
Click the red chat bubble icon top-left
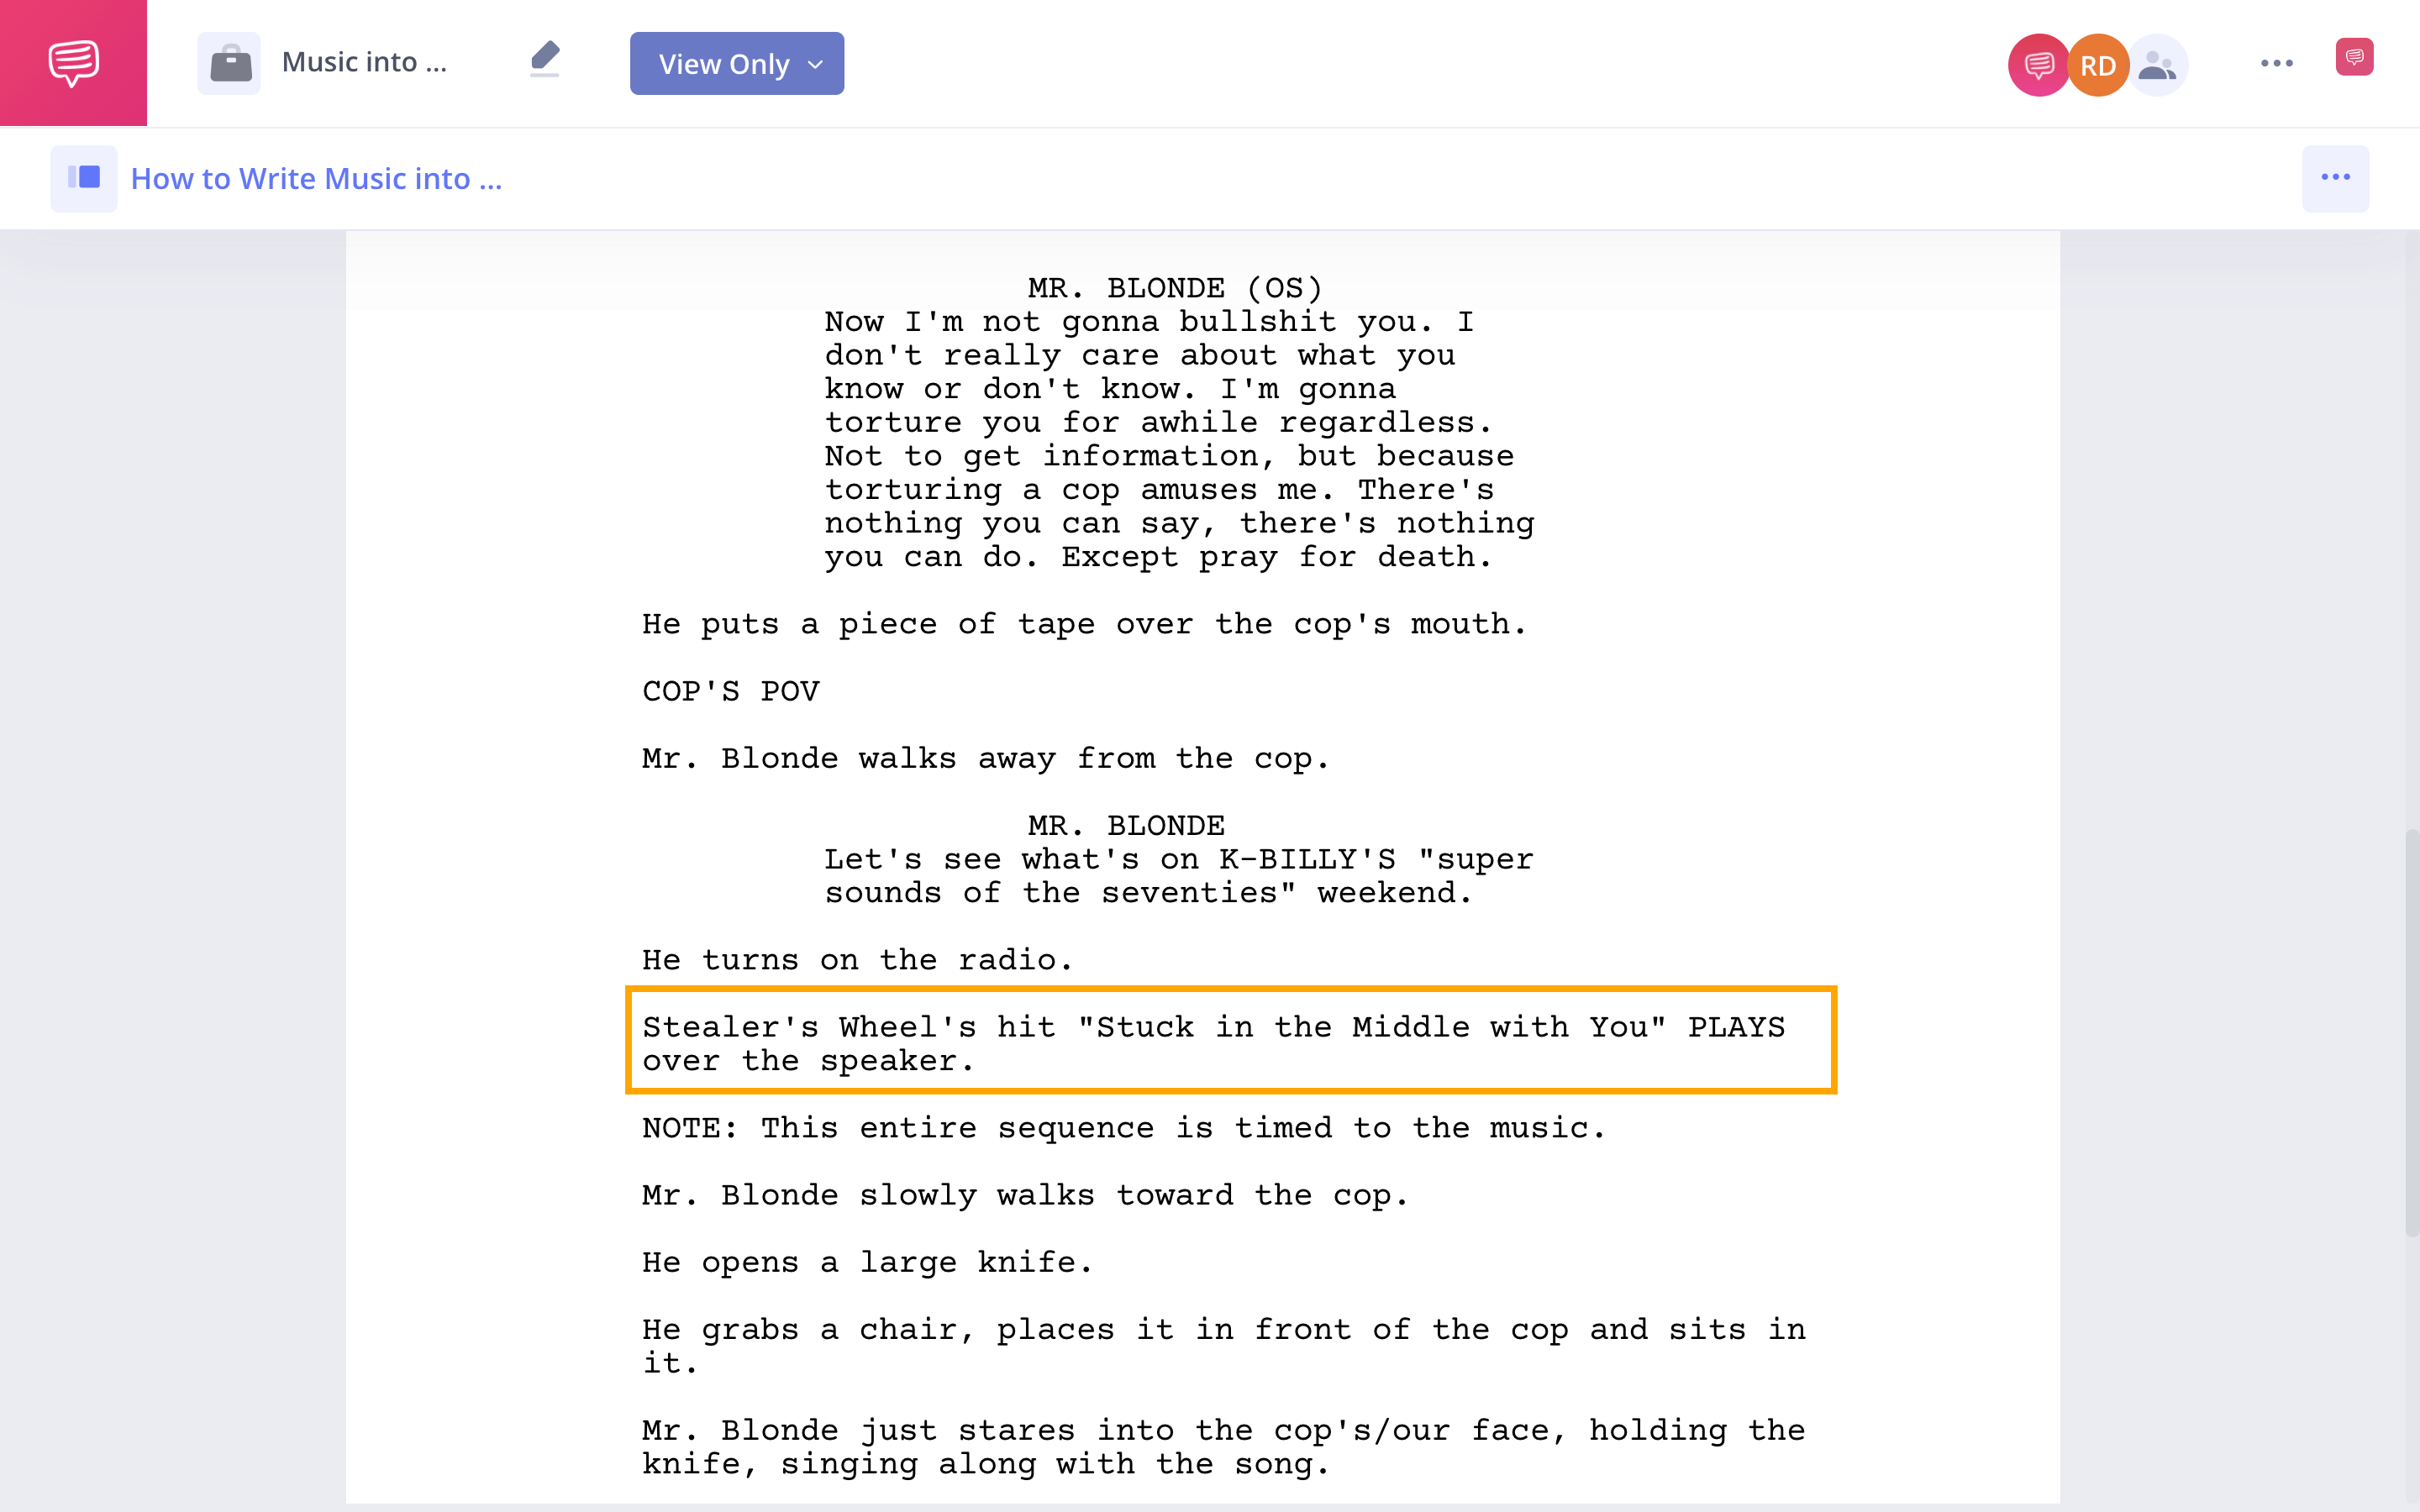(73, 63)
